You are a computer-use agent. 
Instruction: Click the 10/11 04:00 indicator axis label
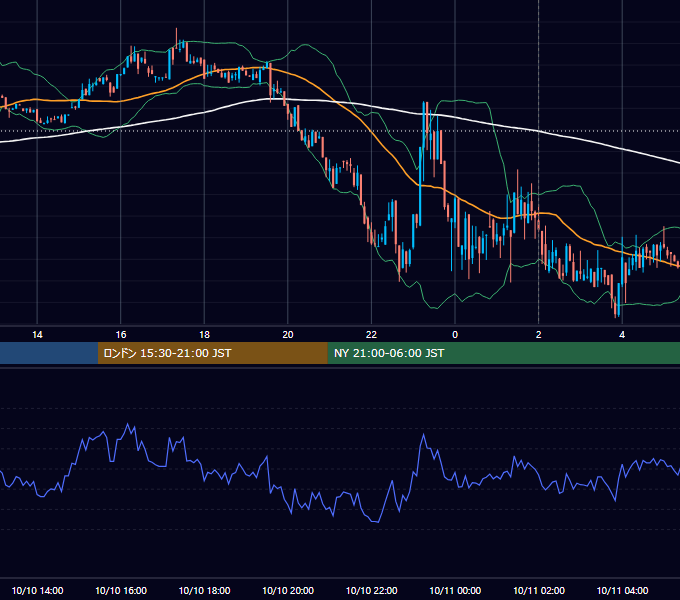click(622, 590)
